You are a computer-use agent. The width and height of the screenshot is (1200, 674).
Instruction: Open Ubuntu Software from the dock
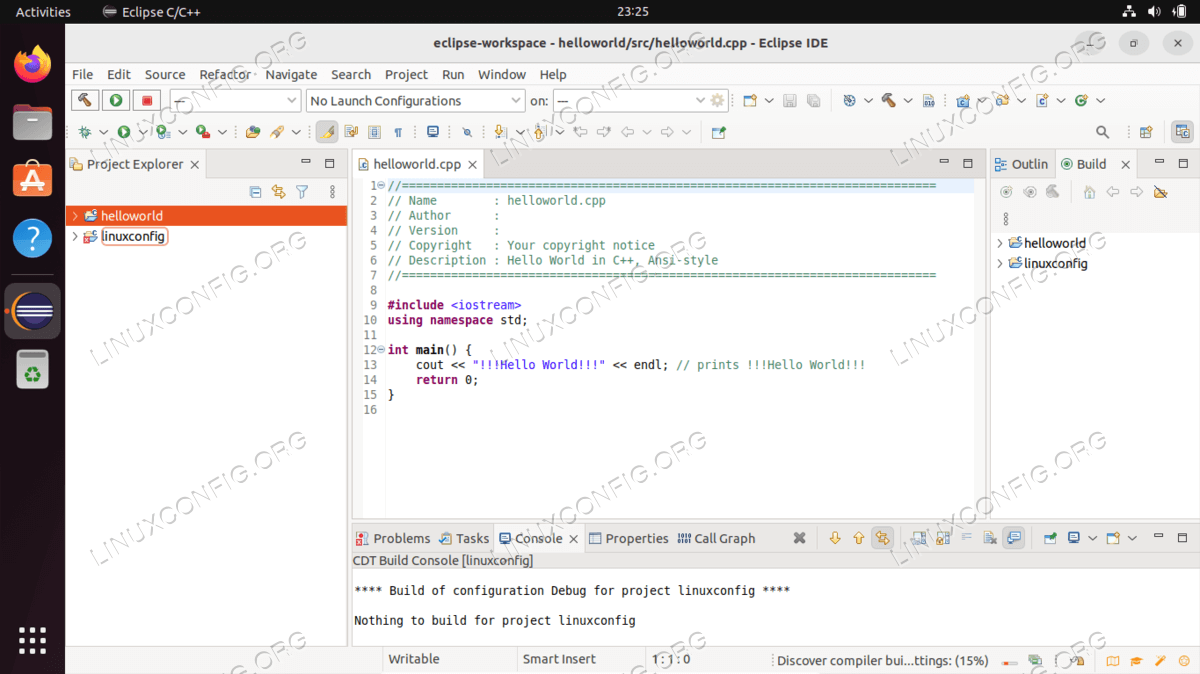pyautogui.click(x=33, y=181)
